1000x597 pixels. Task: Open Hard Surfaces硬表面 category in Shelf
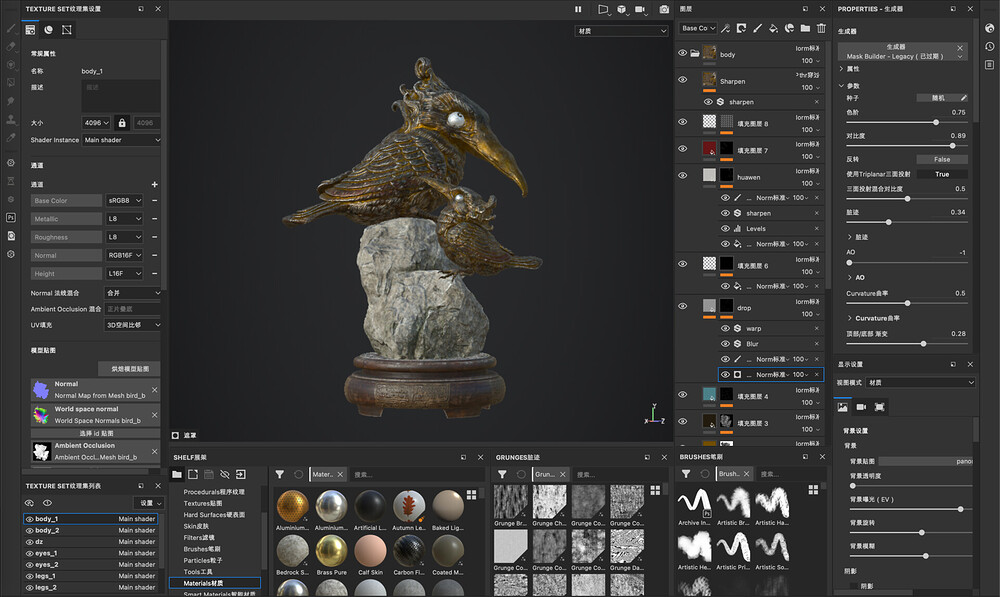pos(214,515)
